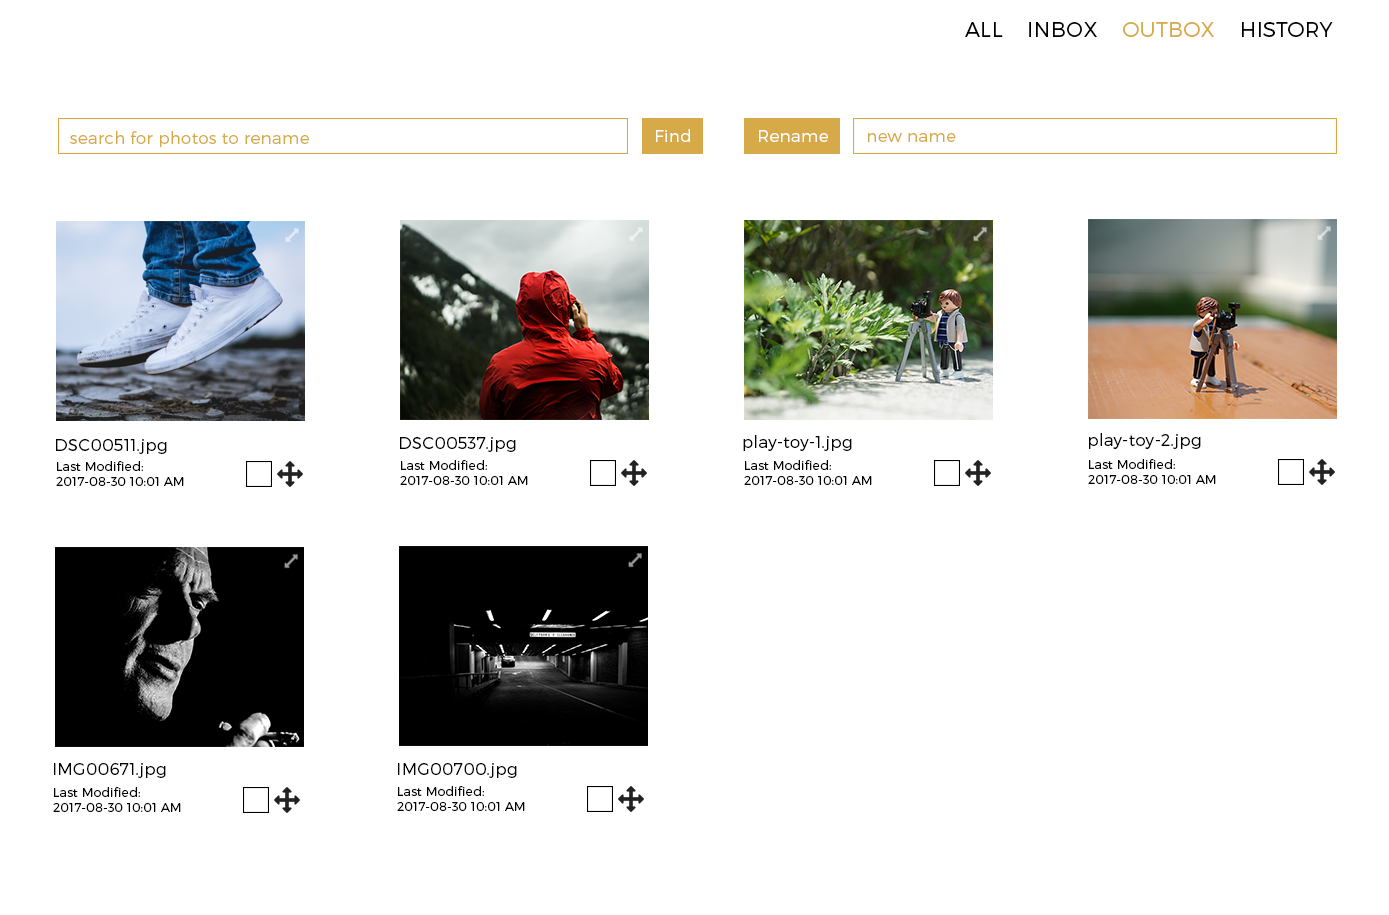
Task: Select the IMG00700.jpg checkbox
Action: 600,799
